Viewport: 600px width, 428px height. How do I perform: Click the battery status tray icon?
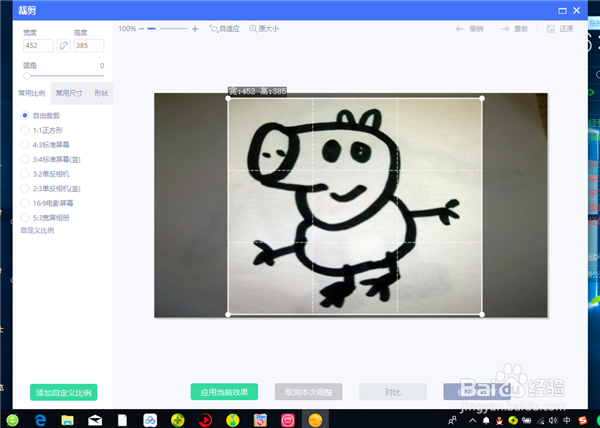[x=527, y=421]
